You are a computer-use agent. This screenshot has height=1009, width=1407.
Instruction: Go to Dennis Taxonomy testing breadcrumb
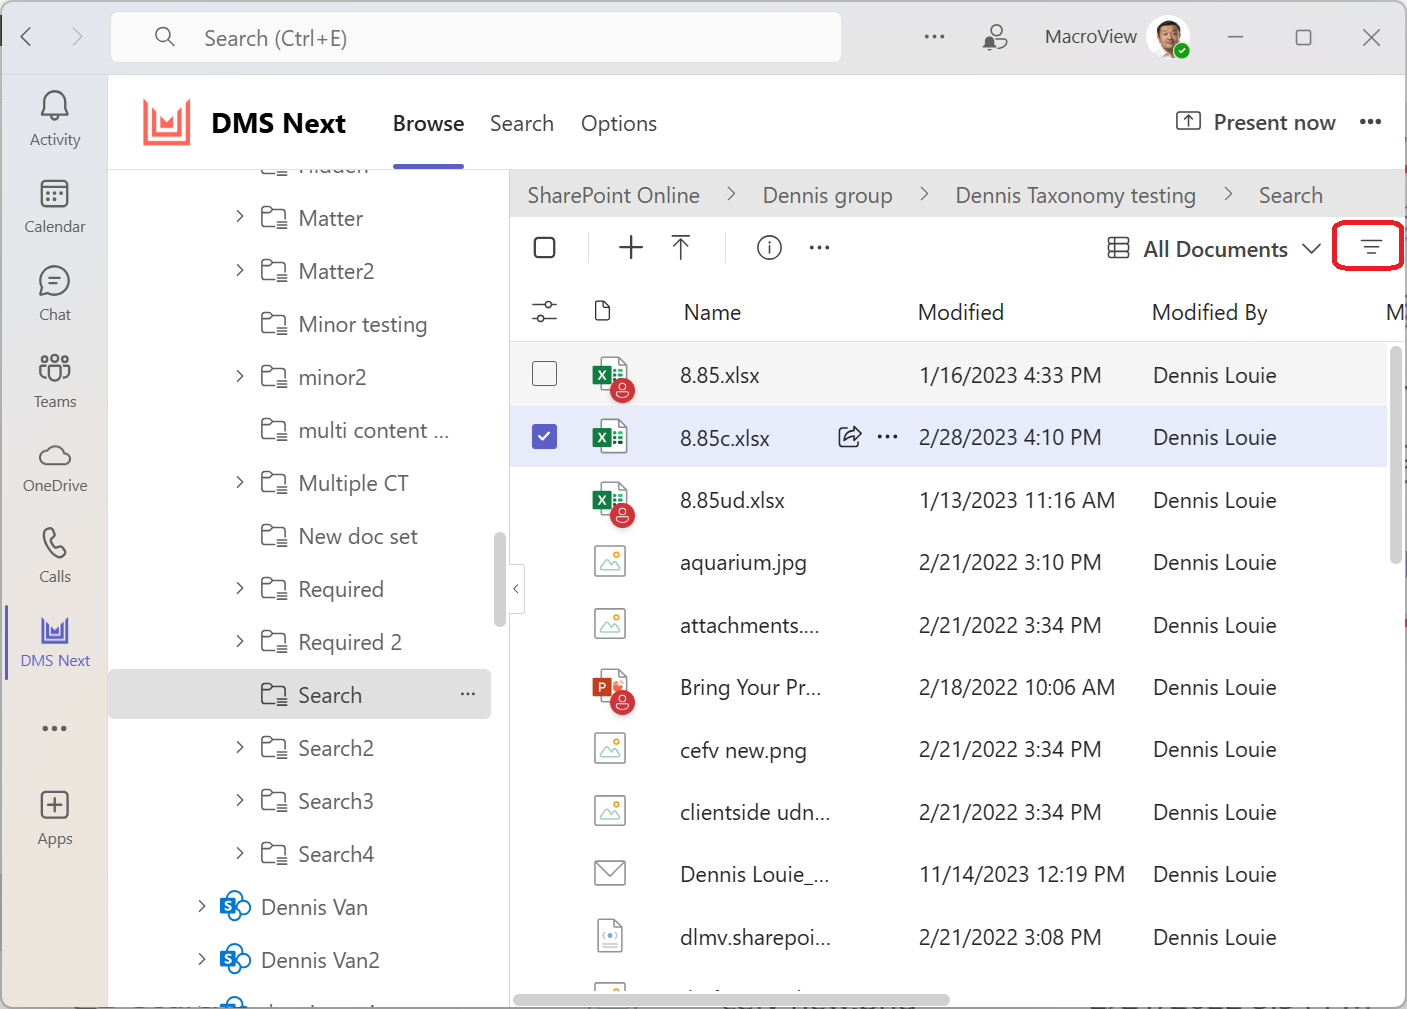pos(1075,195)
